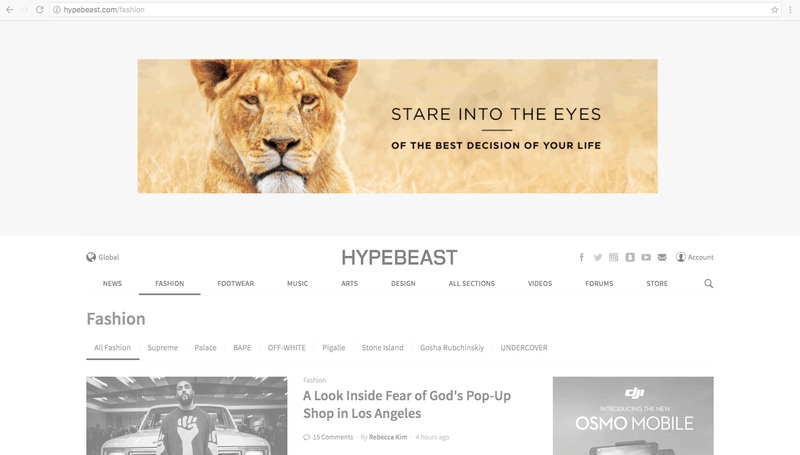Open Hypebeast Instagram icon
800x455 pixels.
(613, 257)
